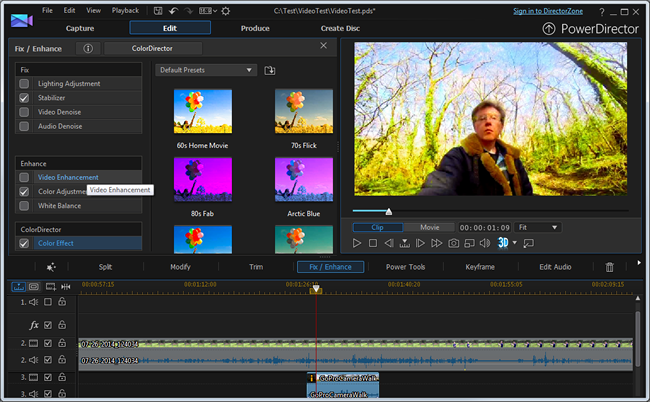Uncheck the Color Effect checkbox
Image resolution: width=650 pixels, height=402 pixels.
[24, 243]
